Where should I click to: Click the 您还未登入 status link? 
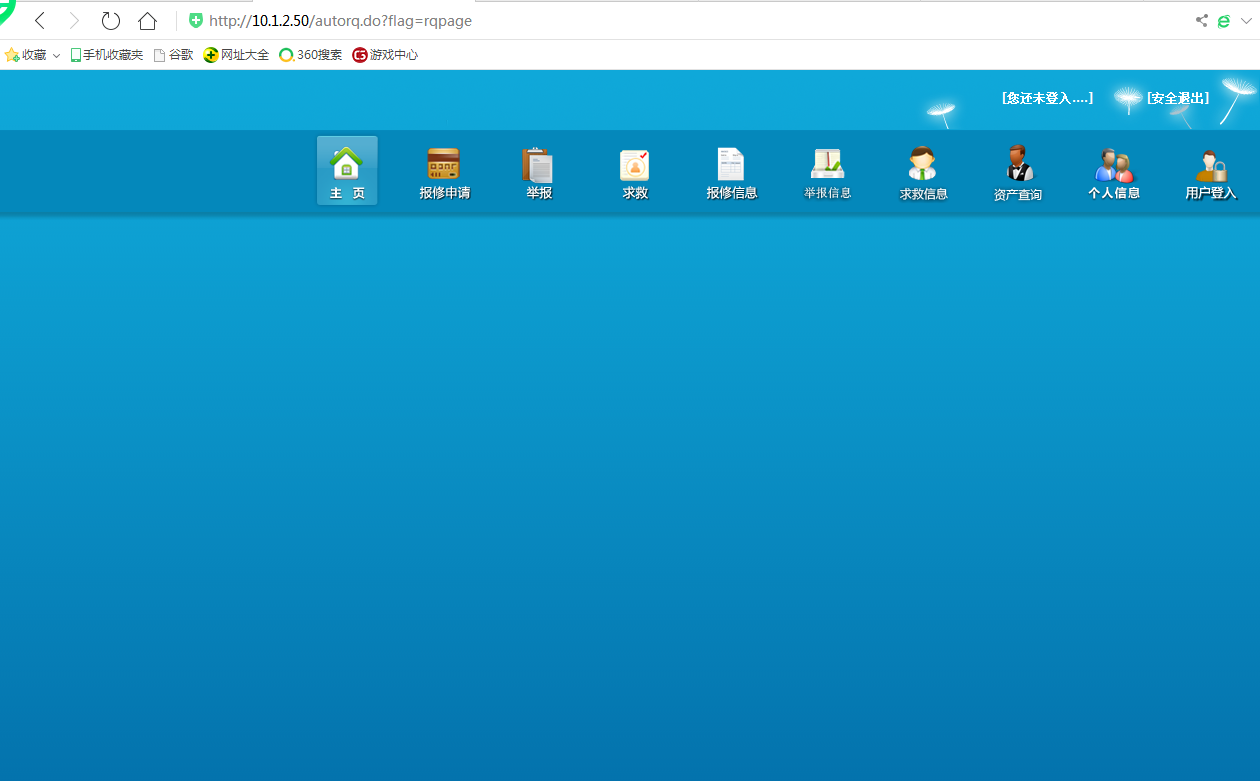pyautogui.click(x=1047, y=98)
